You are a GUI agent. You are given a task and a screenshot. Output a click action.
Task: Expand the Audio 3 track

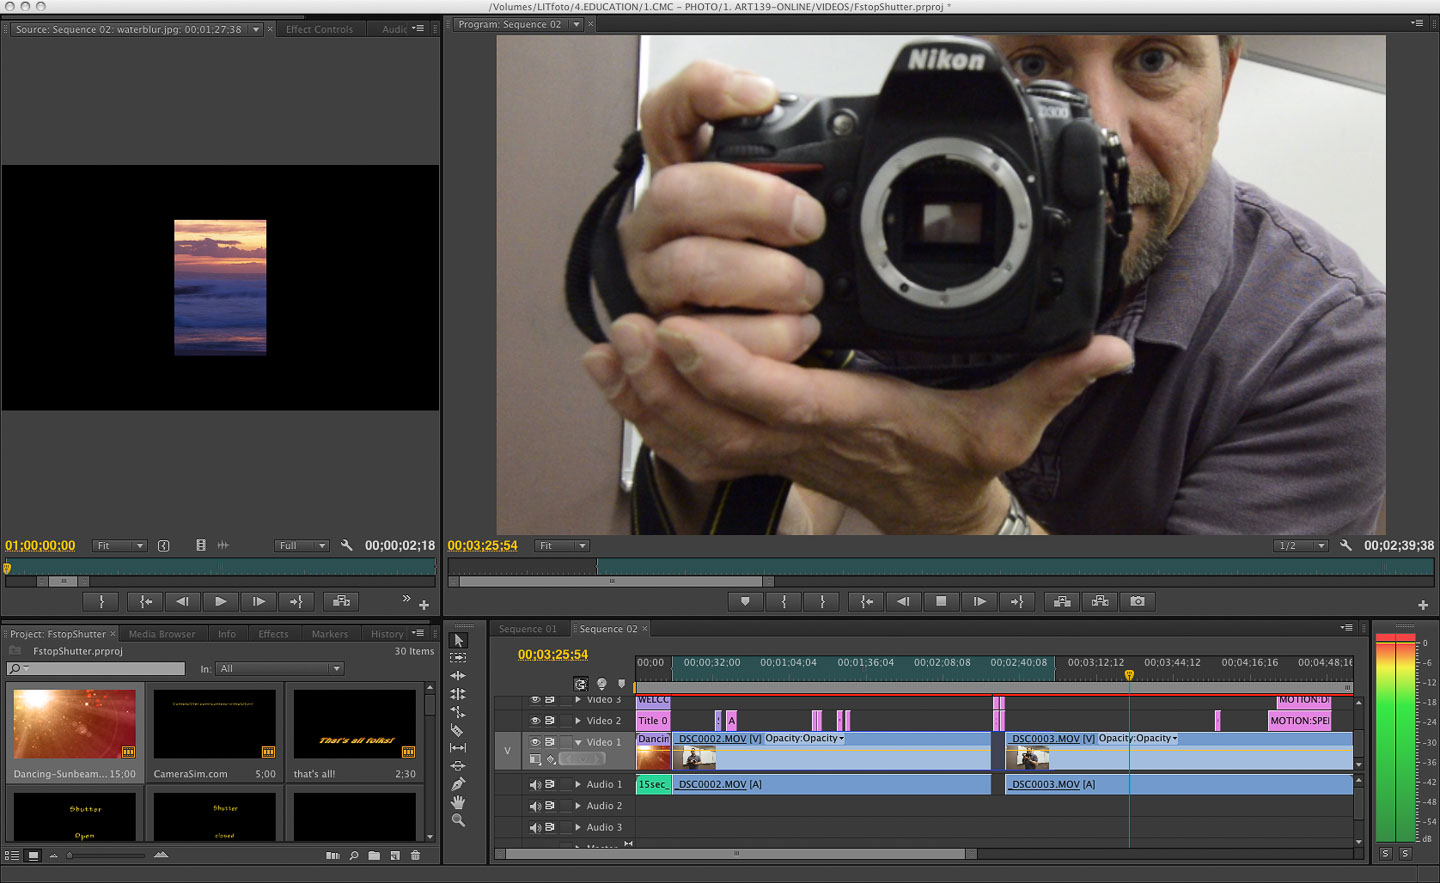click(578, 827)
